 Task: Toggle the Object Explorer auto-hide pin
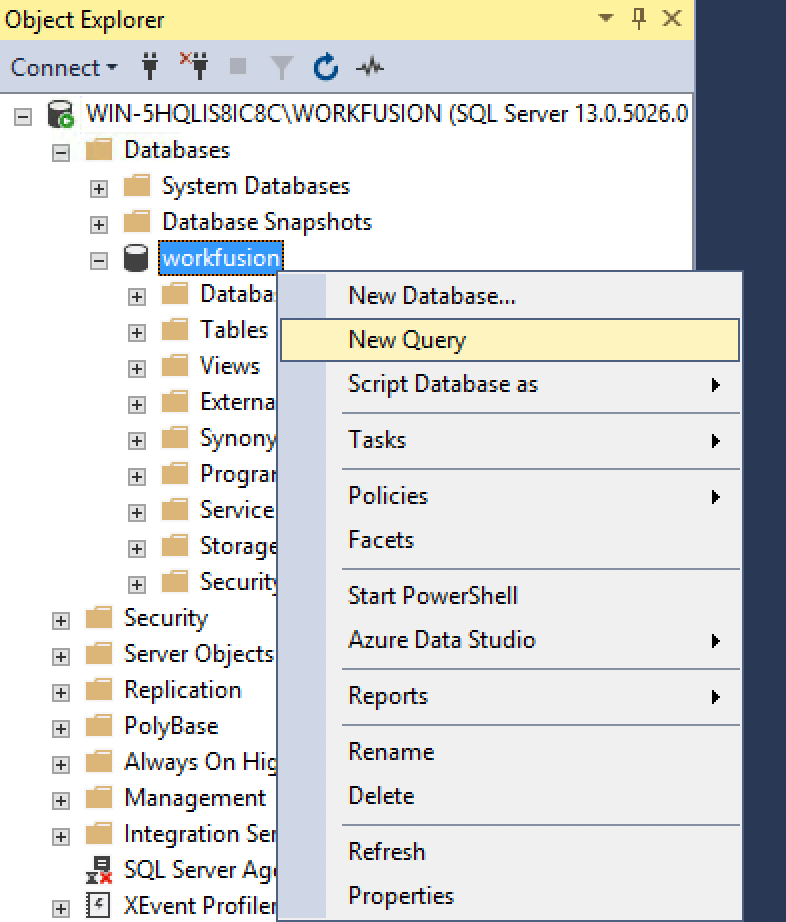[x=639, y=18]
